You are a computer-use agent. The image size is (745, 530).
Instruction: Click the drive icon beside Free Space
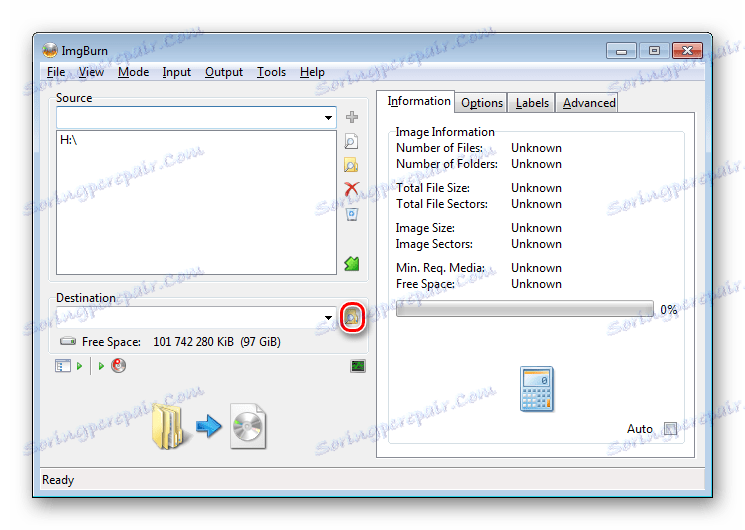click(x=68, y=341)
